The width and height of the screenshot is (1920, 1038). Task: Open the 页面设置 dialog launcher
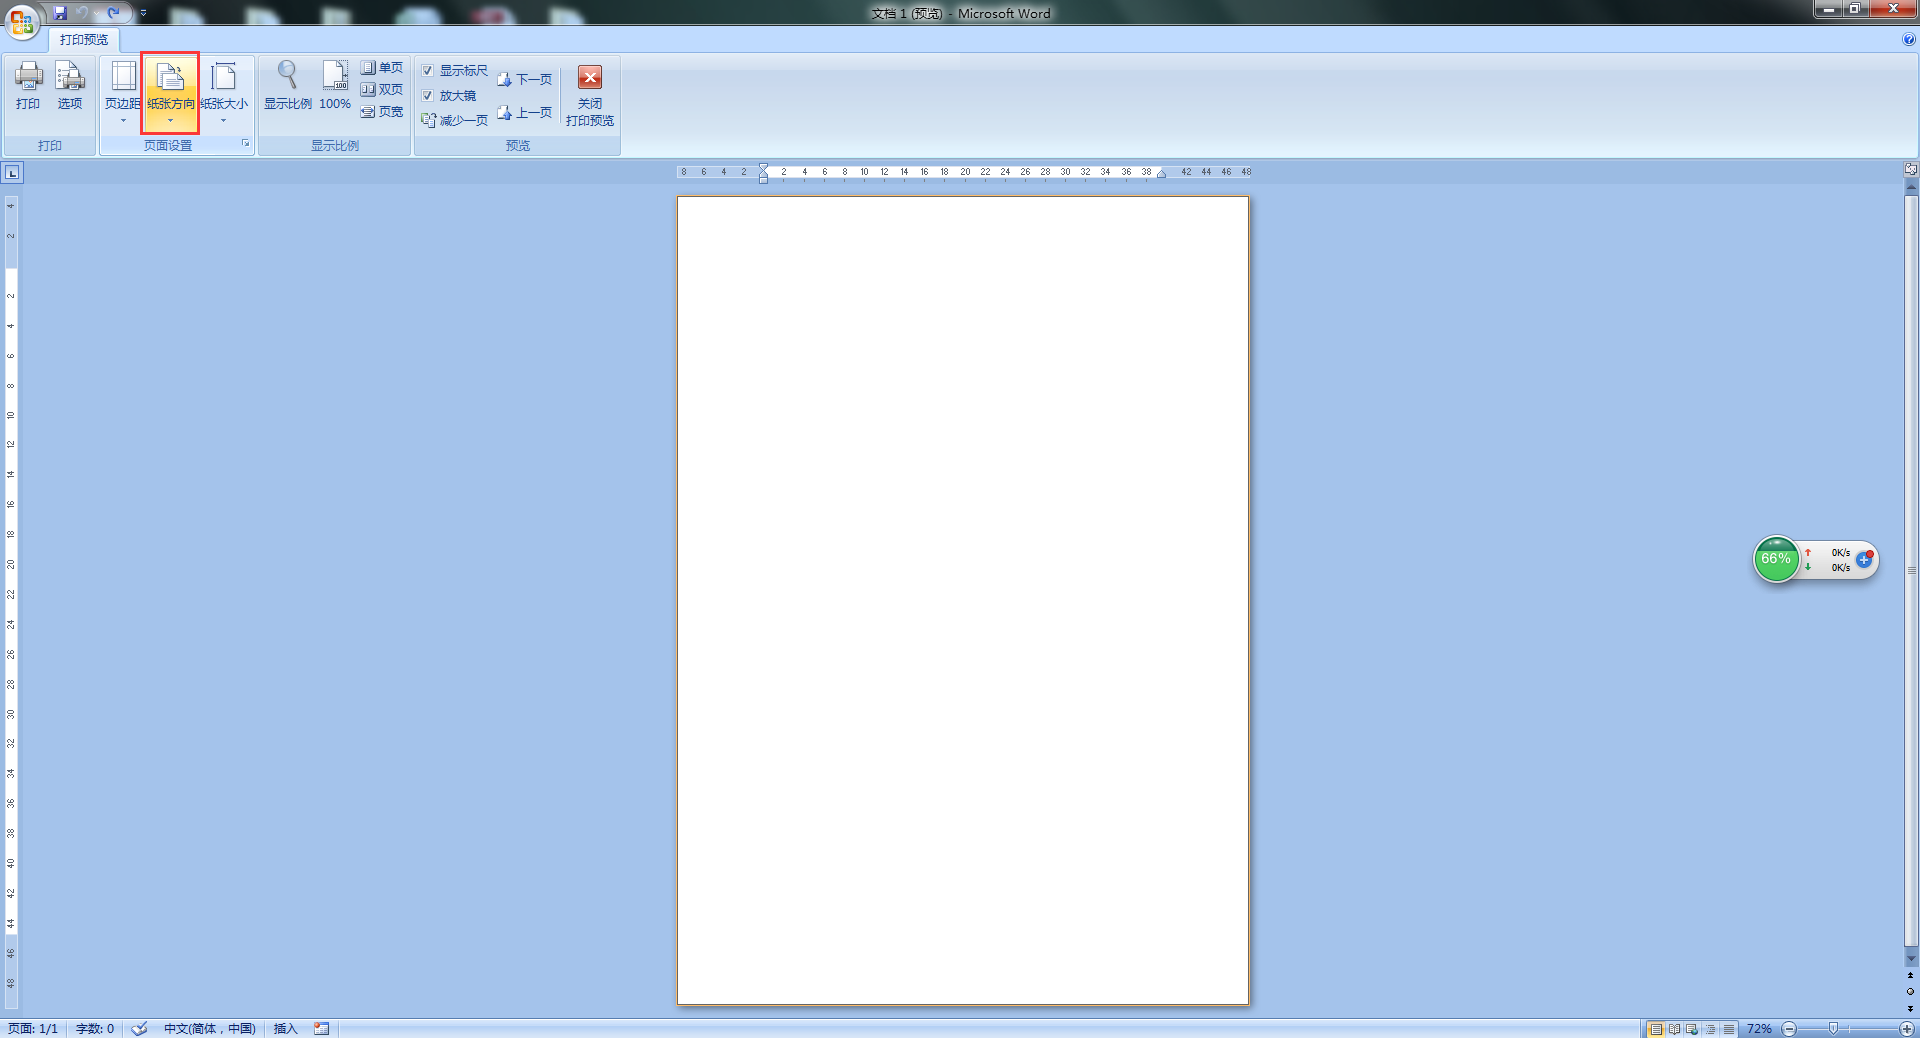pos(245,144)
